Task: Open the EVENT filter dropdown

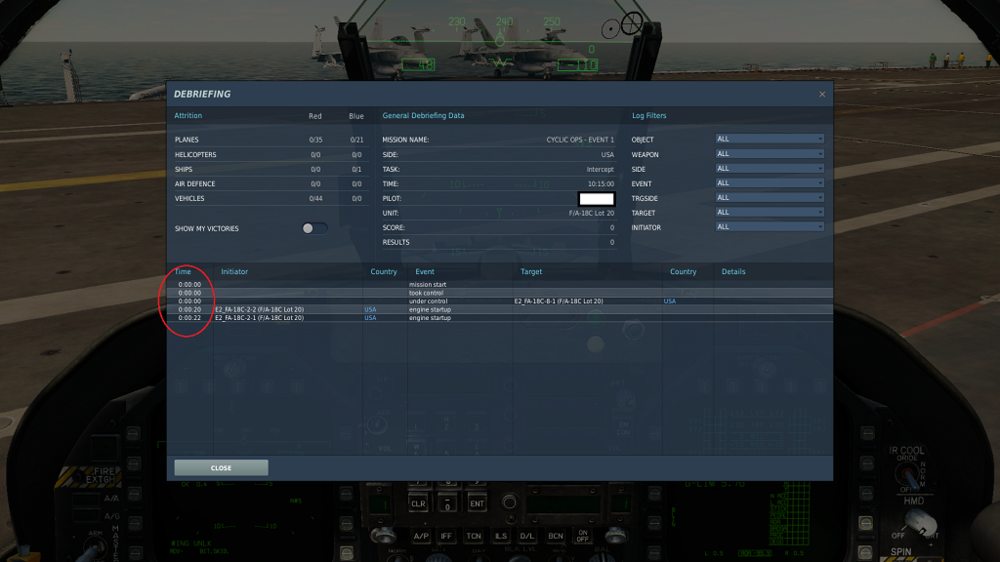Action: tap(769, 183)
